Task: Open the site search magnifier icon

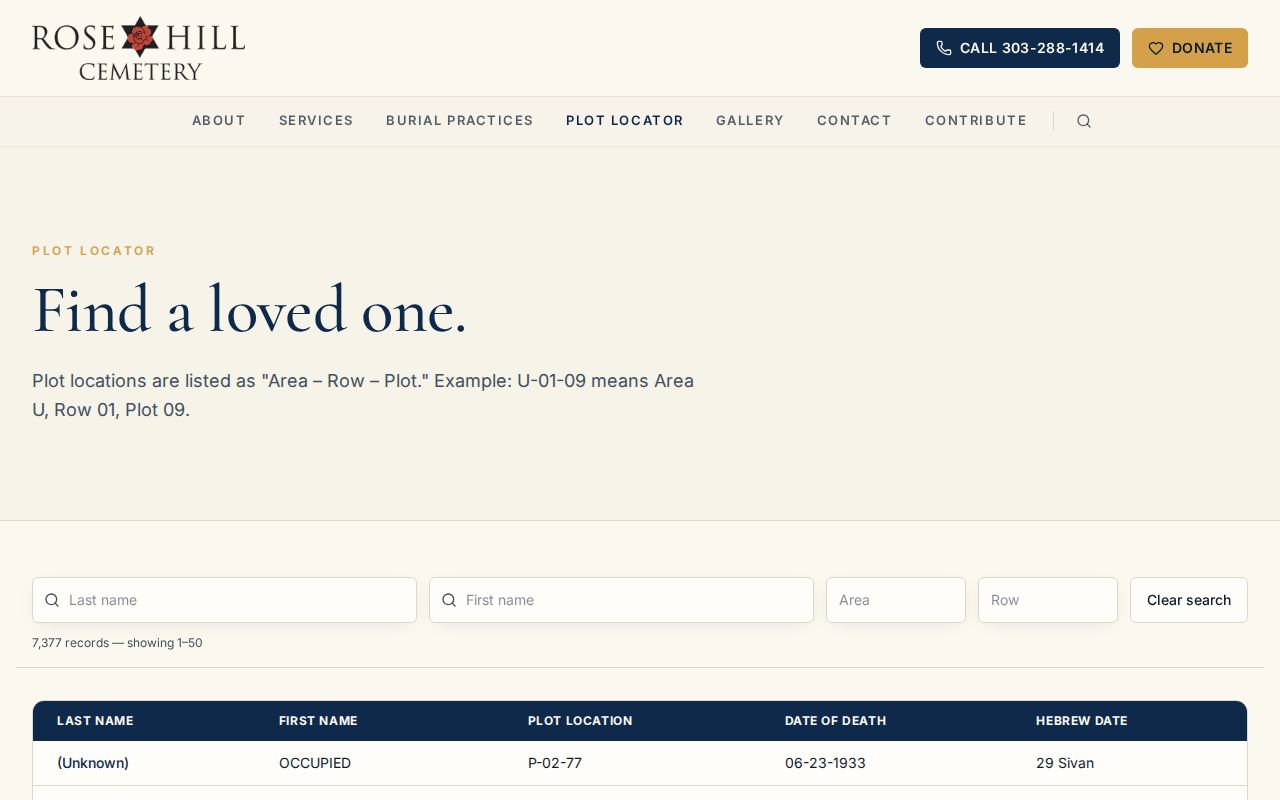Action: tap(1084, 121)
